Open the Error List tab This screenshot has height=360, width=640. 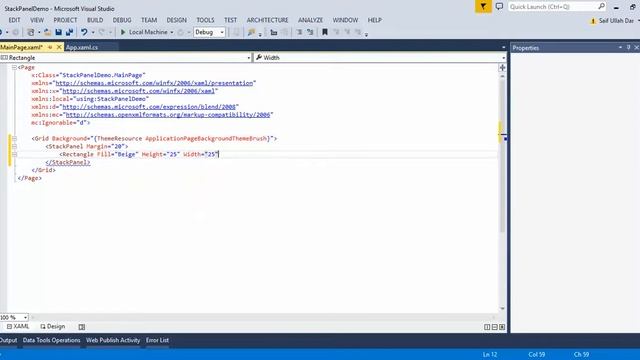[158, 340]
